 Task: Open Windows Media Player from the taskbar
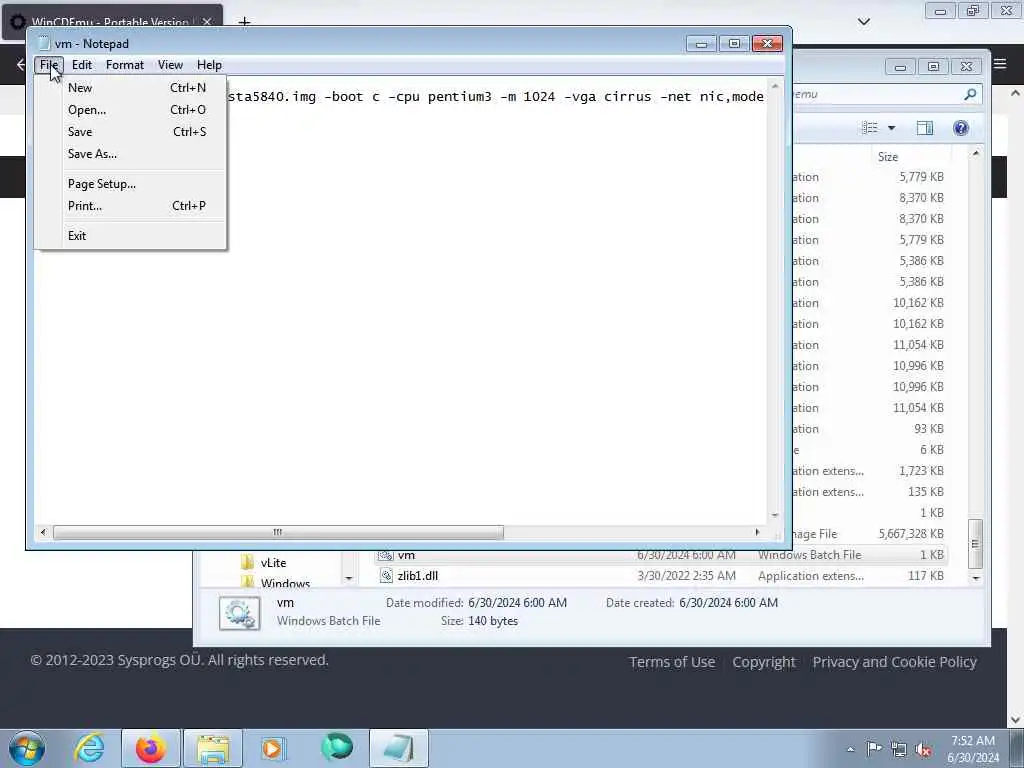[x=273, y=748]
